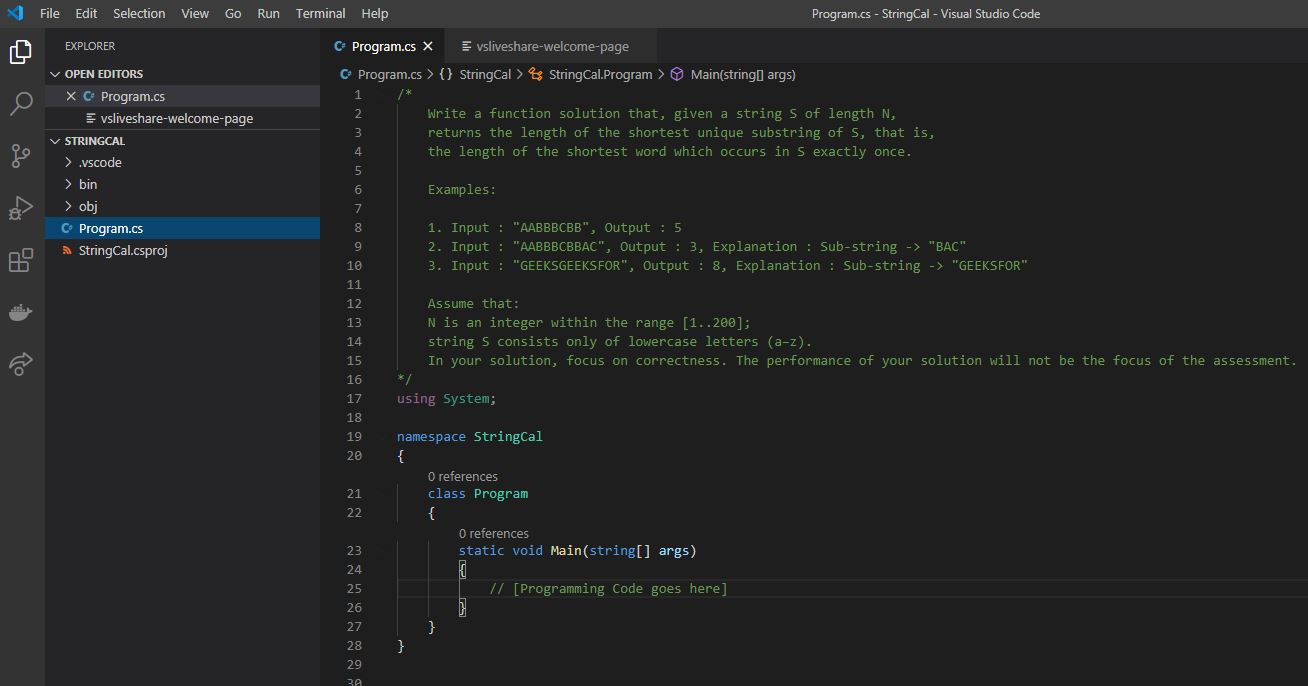Close the Program.cs editor tab
Screen dimensions: 1308x686
click(x=428, y=46)
